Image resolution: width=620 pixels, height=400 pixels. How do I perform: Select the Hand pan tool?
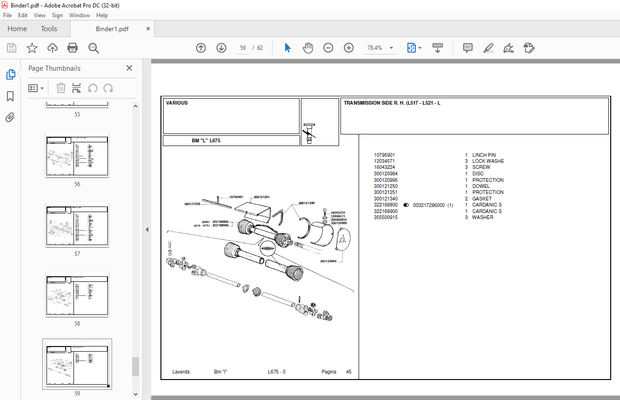point(308,48)
